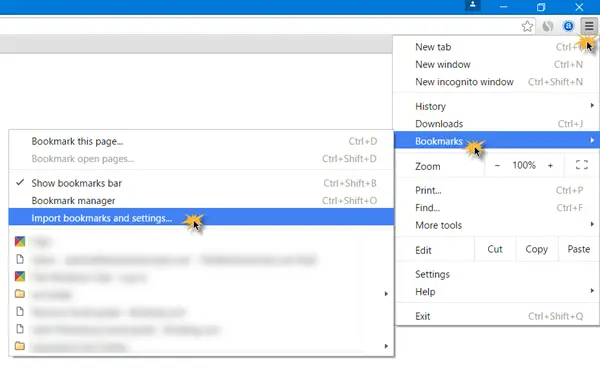Restore down the browser window

pos(541,7)
